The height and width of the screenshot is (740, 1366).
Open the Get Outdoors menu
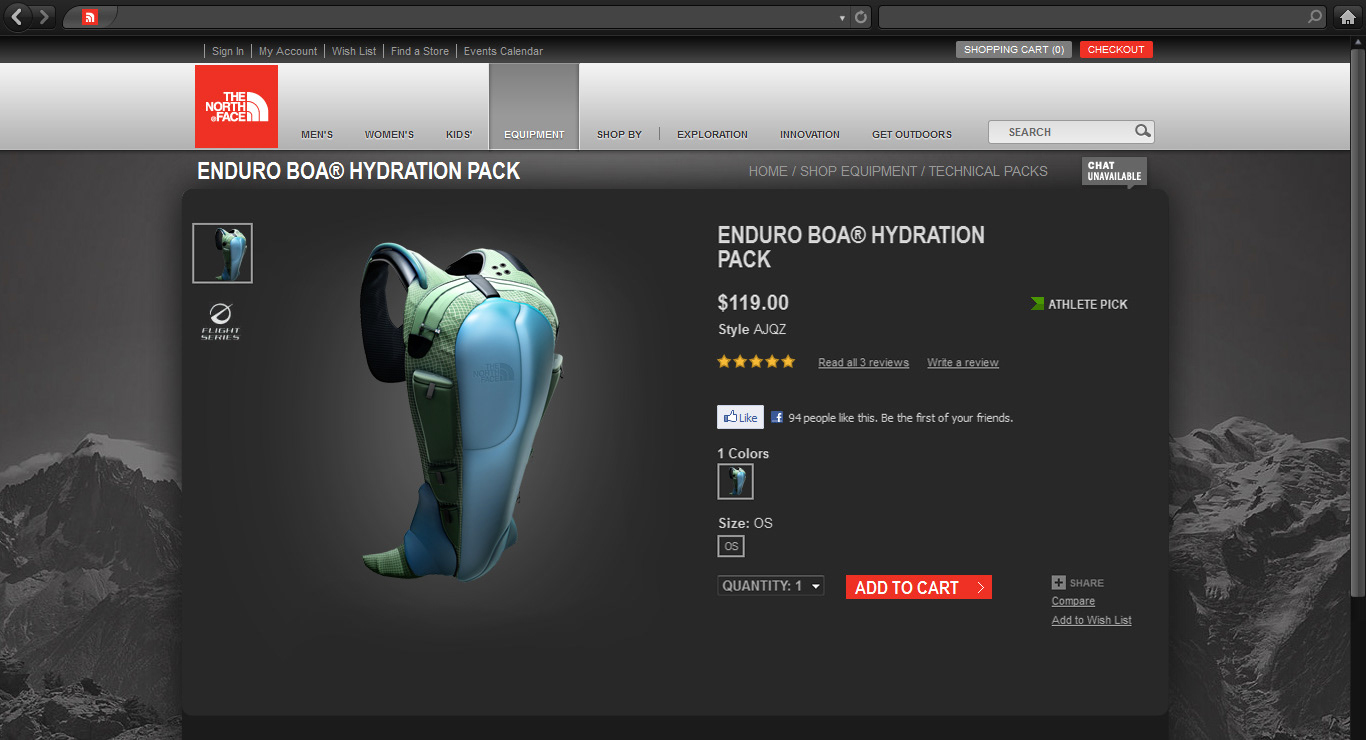pyautogui.click(x=912, y=134)
